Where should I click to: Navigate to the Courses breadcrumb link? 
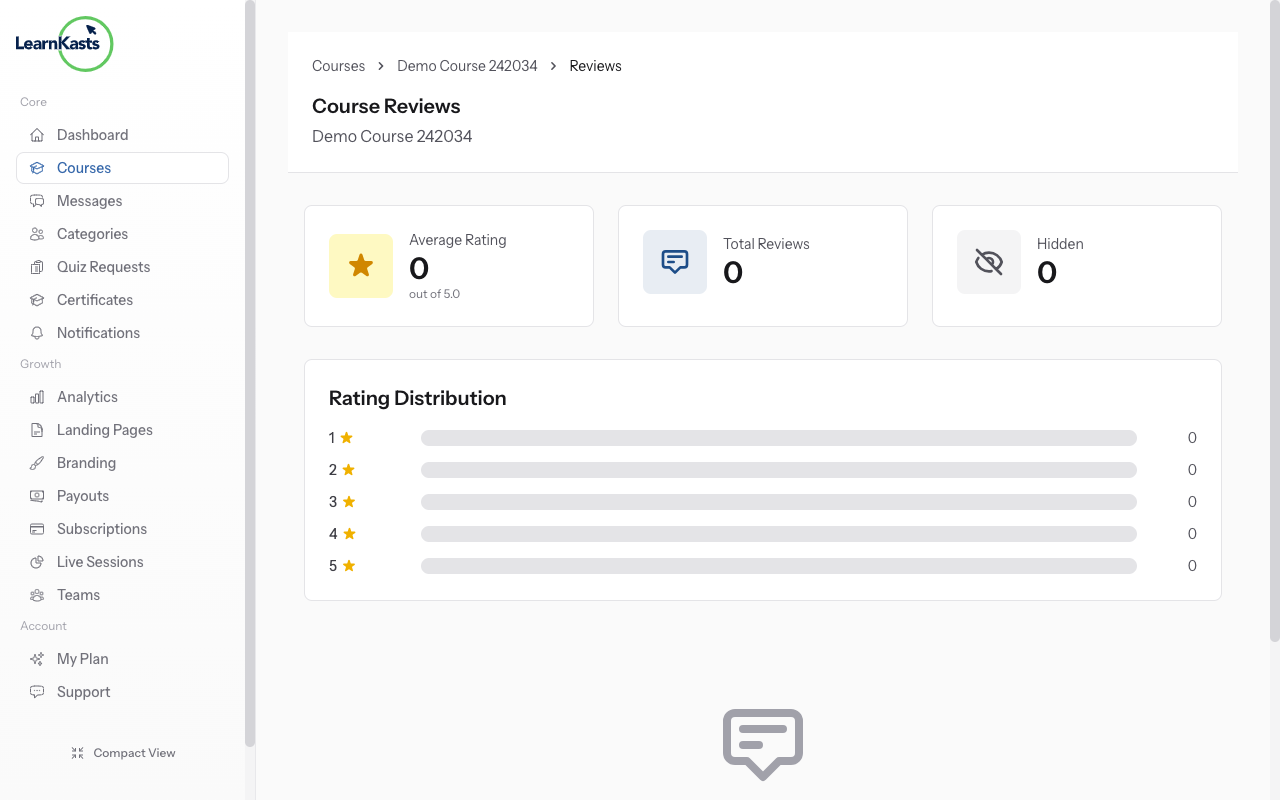pos(338,65)
